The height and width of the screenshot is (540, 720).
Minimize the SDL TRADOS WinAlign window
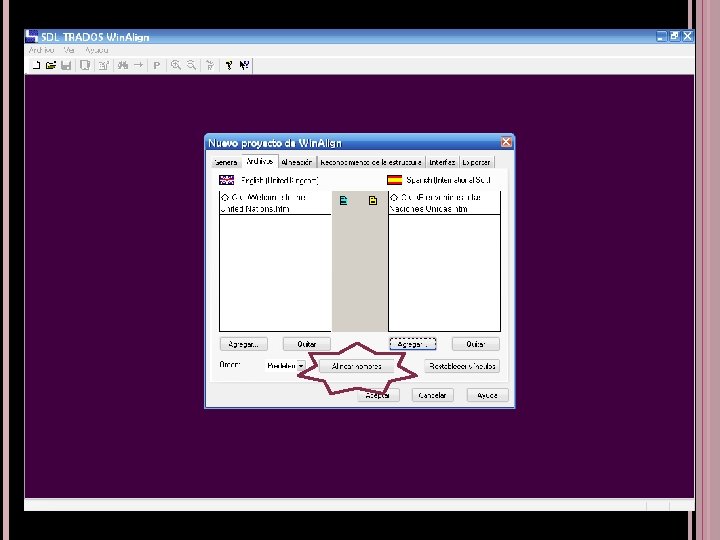point(661,36)
